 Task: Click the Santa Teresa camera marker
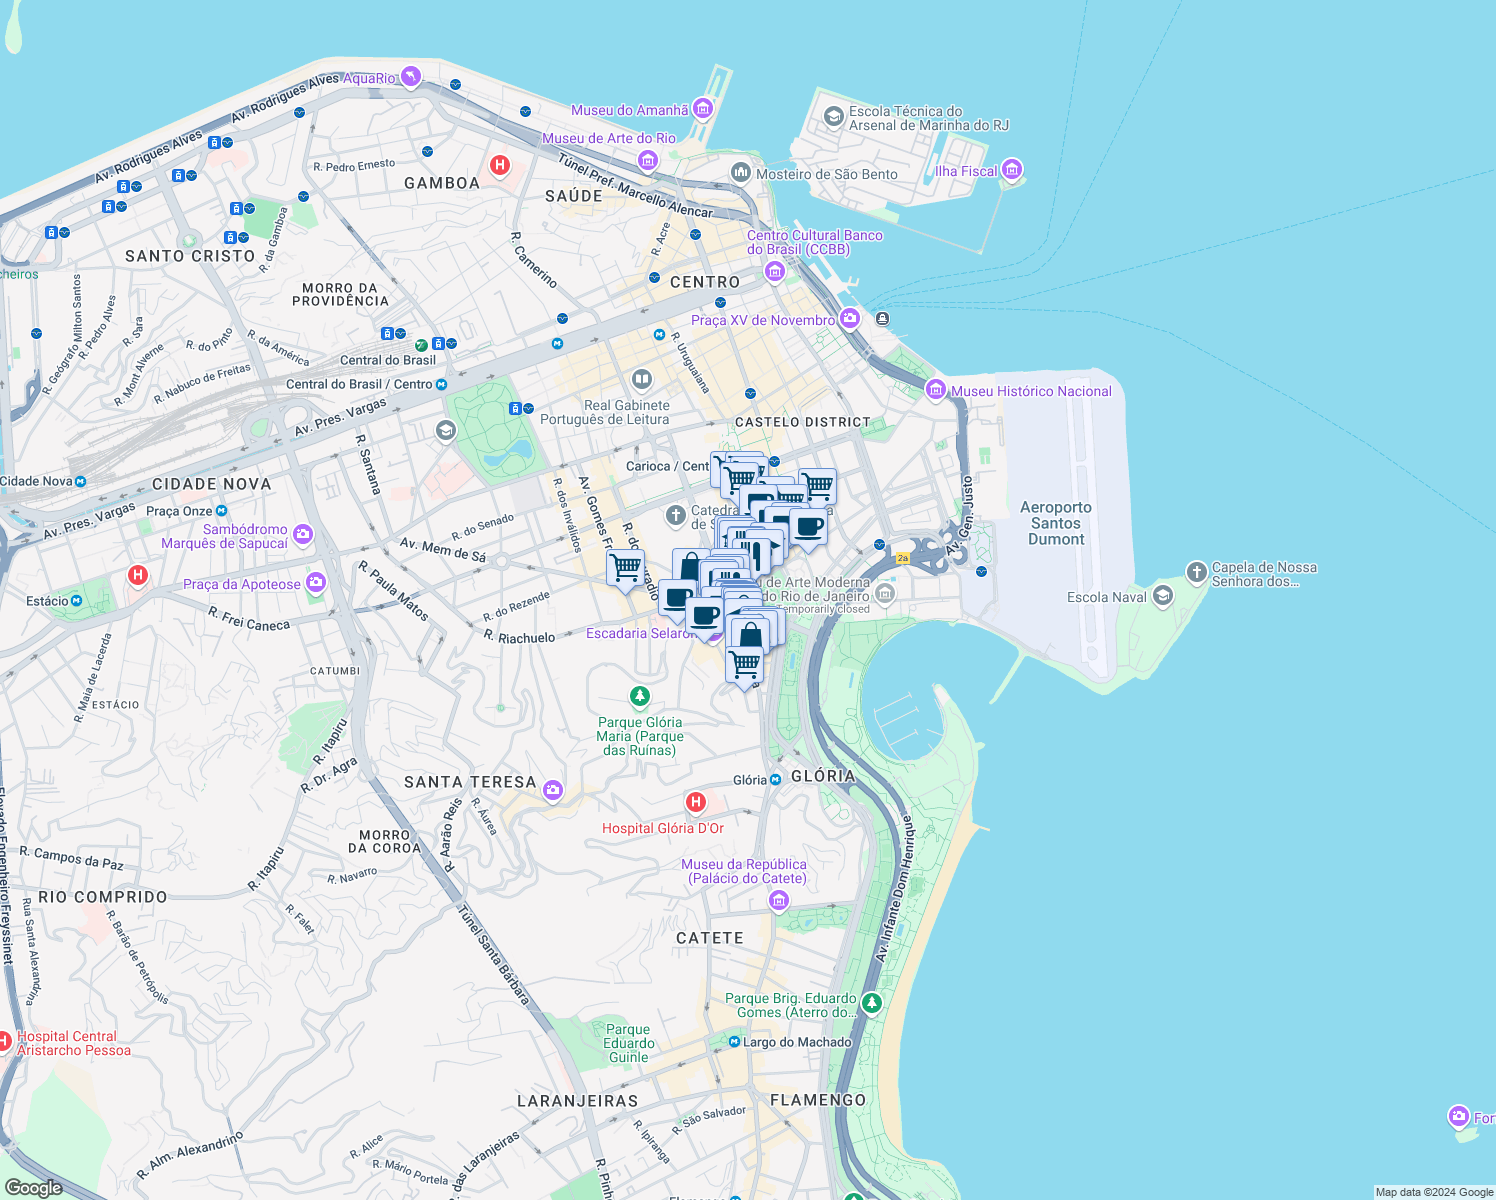pyautogui.click(x=552, y=791)
